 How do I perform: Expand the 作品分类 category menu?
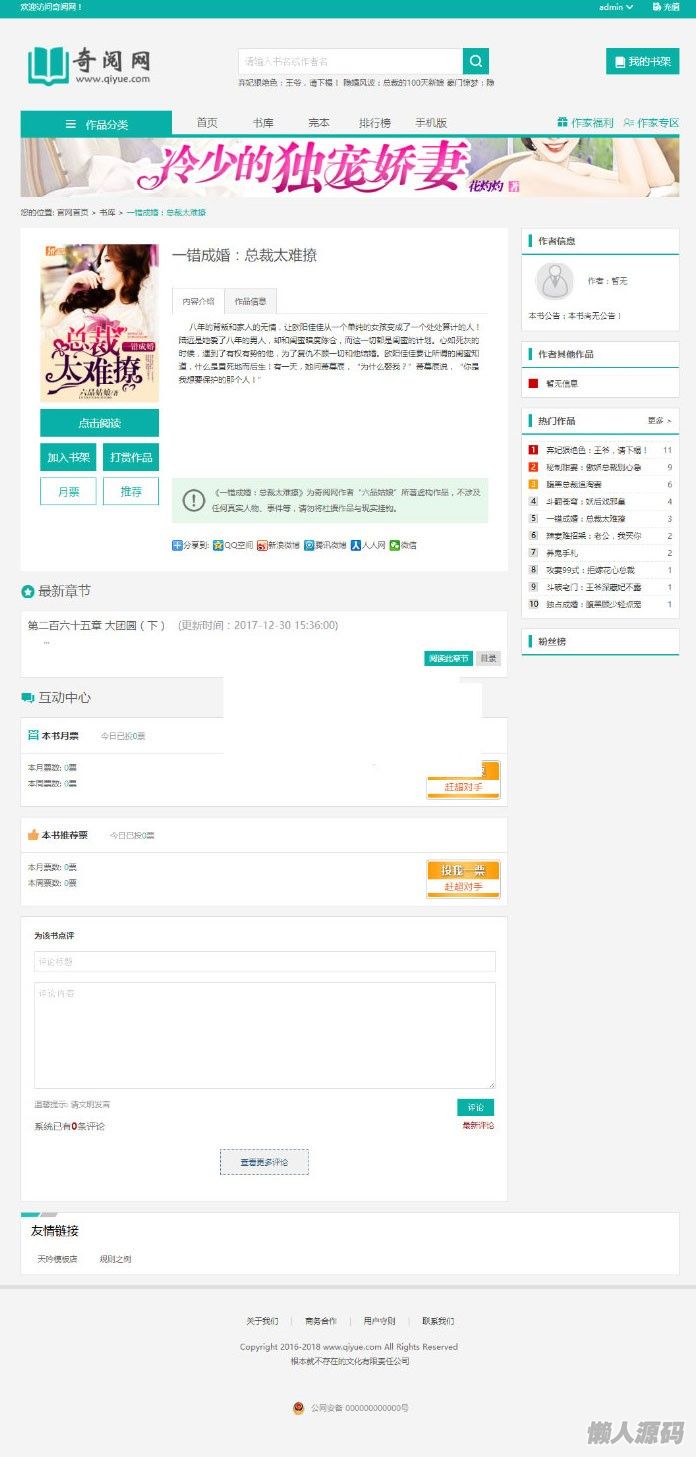coord(96,124)
